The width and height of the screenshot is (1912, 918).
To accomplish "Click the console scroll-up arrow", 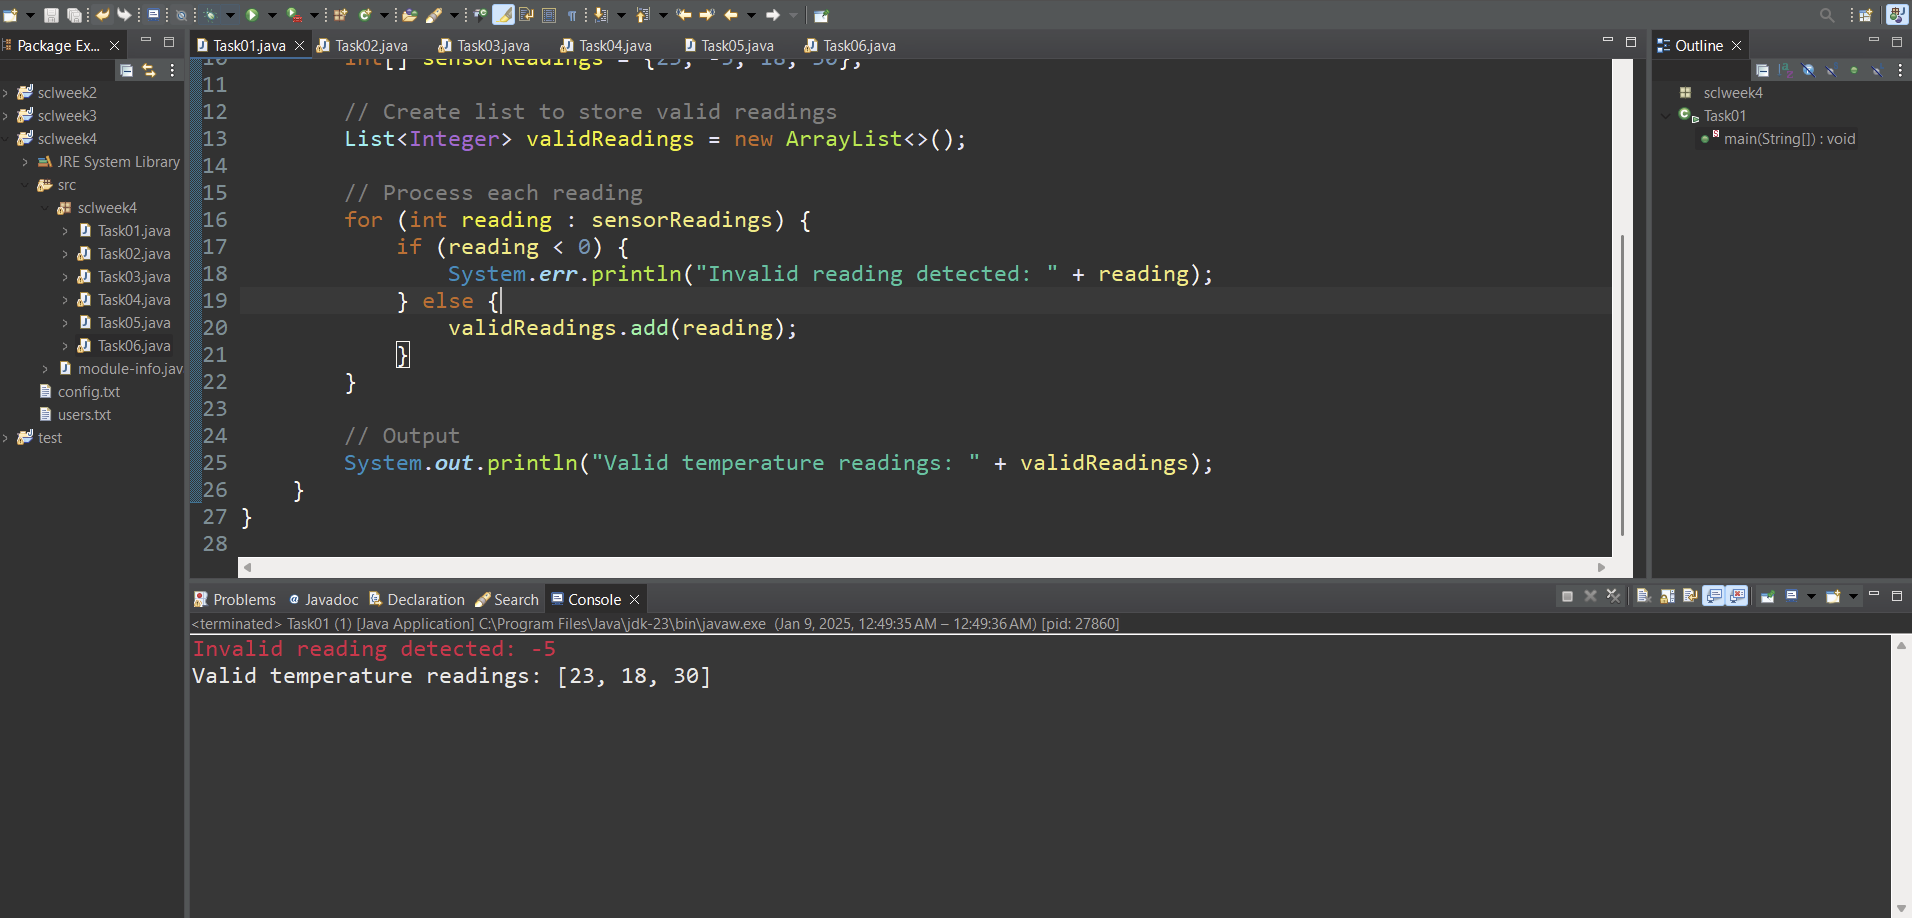I will [x=1901, y=646].
